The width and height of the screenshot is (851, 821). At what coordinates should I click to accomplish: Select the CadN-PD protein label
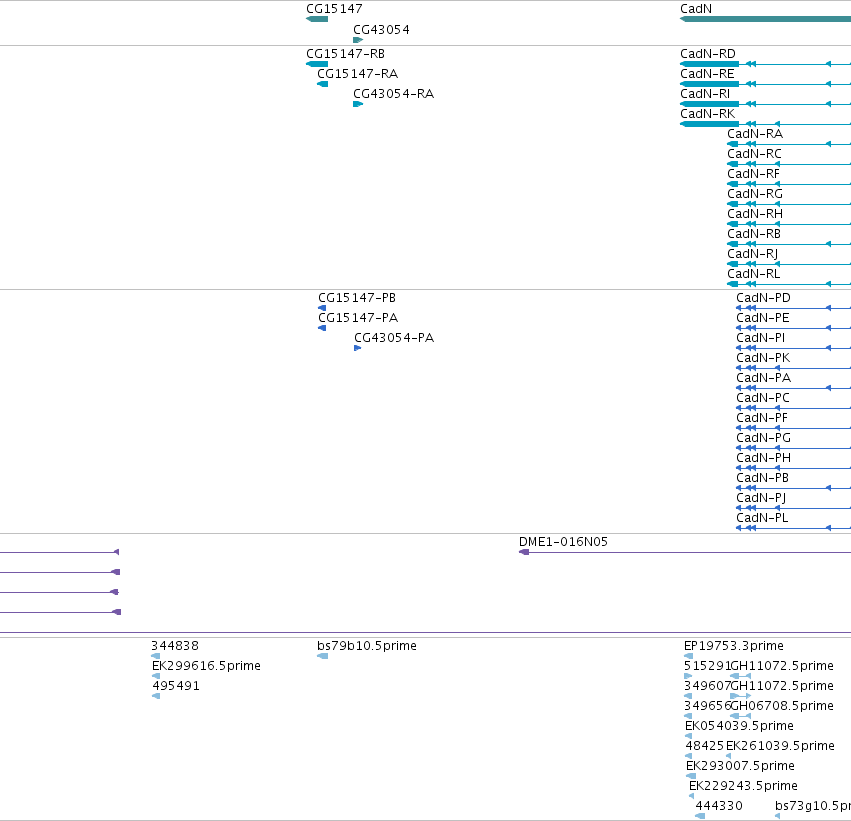coord(763,298)
